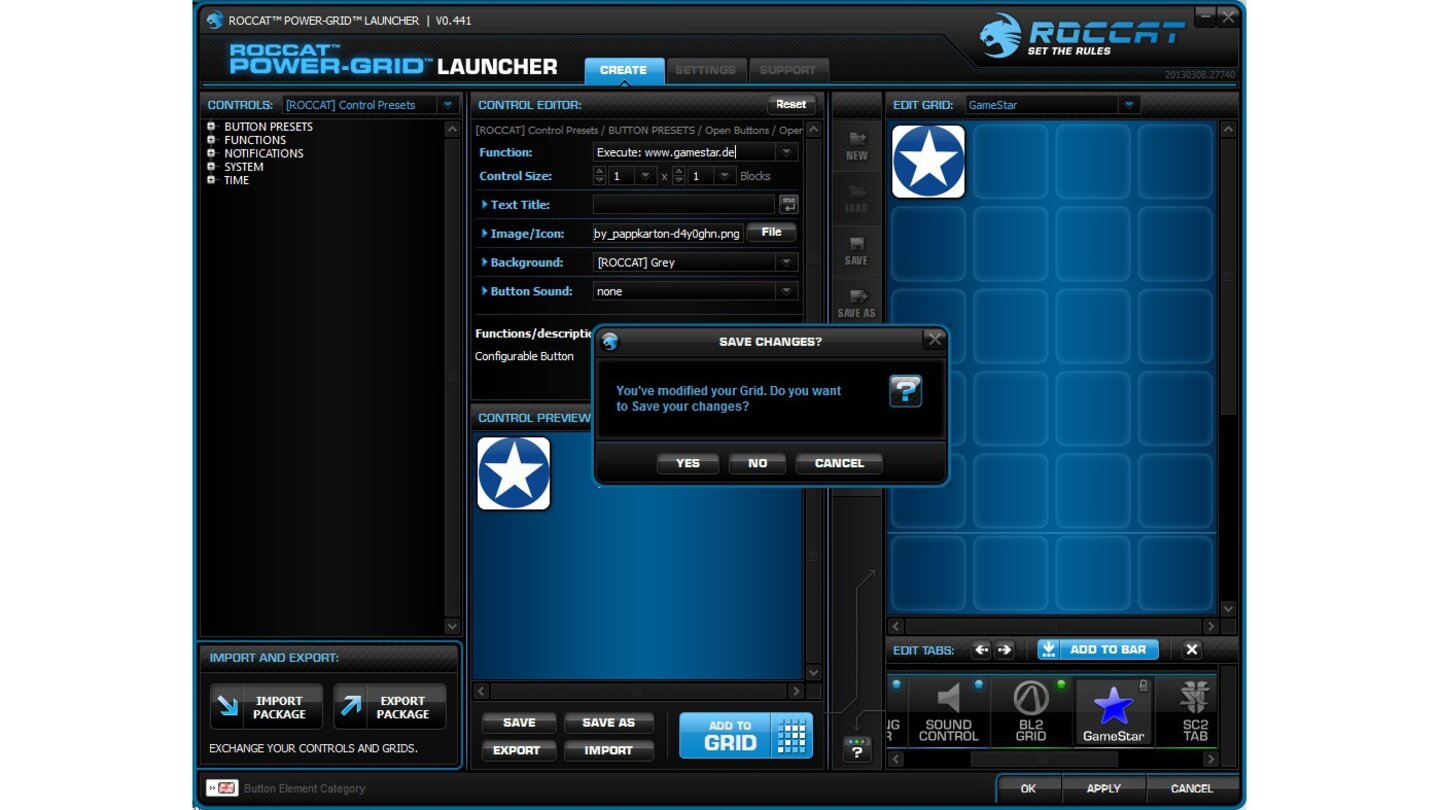The width and height of the screenshot is (1440, 810).
Task: Click NO in the Save Changes dialog
Action: point(757,463)
